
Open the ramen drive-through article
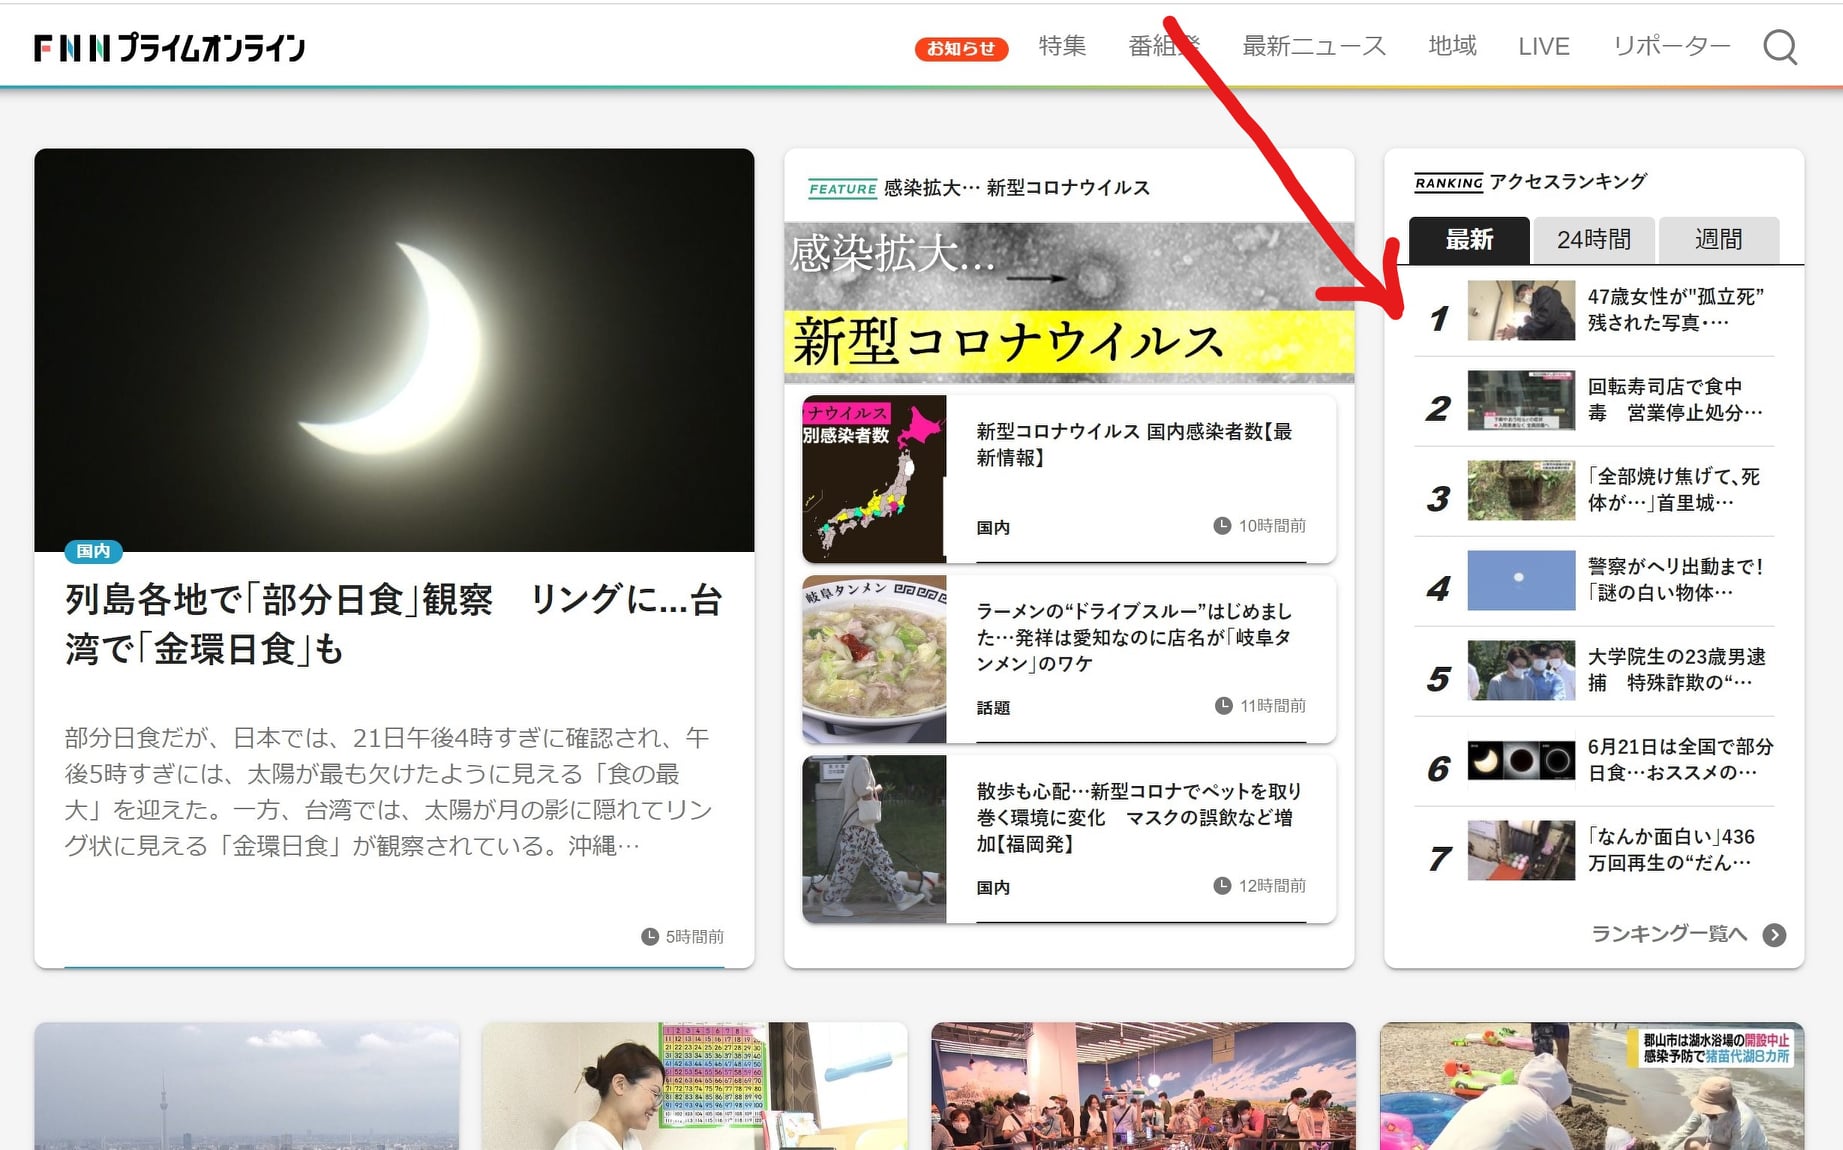point(1133,637)
